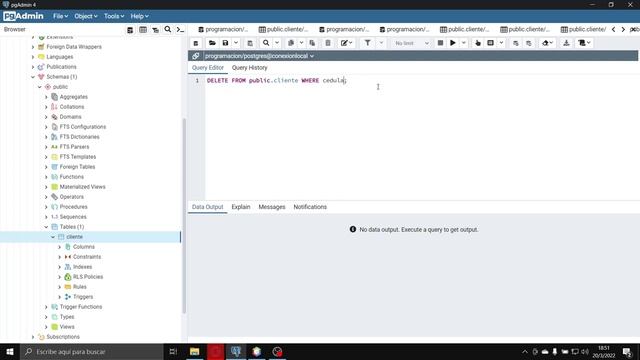Click the Download CSV icon

click(x=566, y=43)
